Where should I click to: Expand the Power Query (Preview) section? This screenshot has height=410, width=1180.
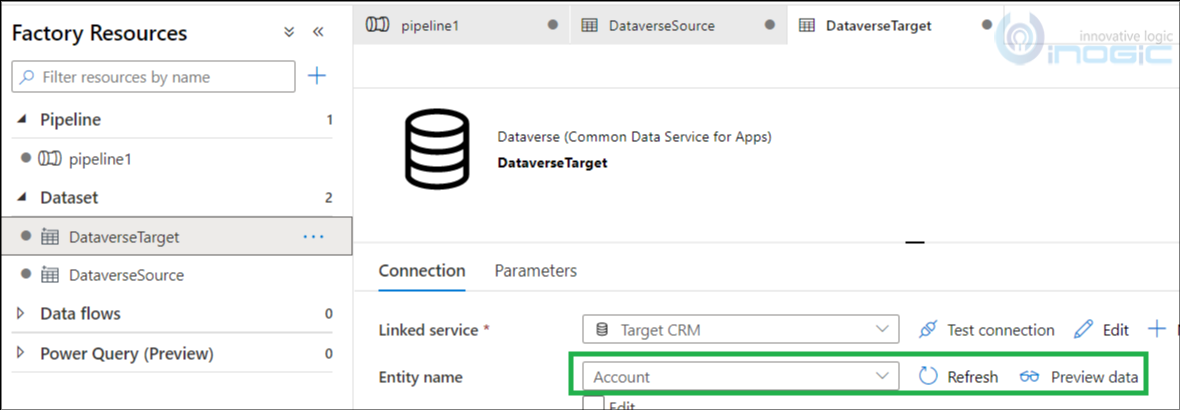click(x=21, y=354)
